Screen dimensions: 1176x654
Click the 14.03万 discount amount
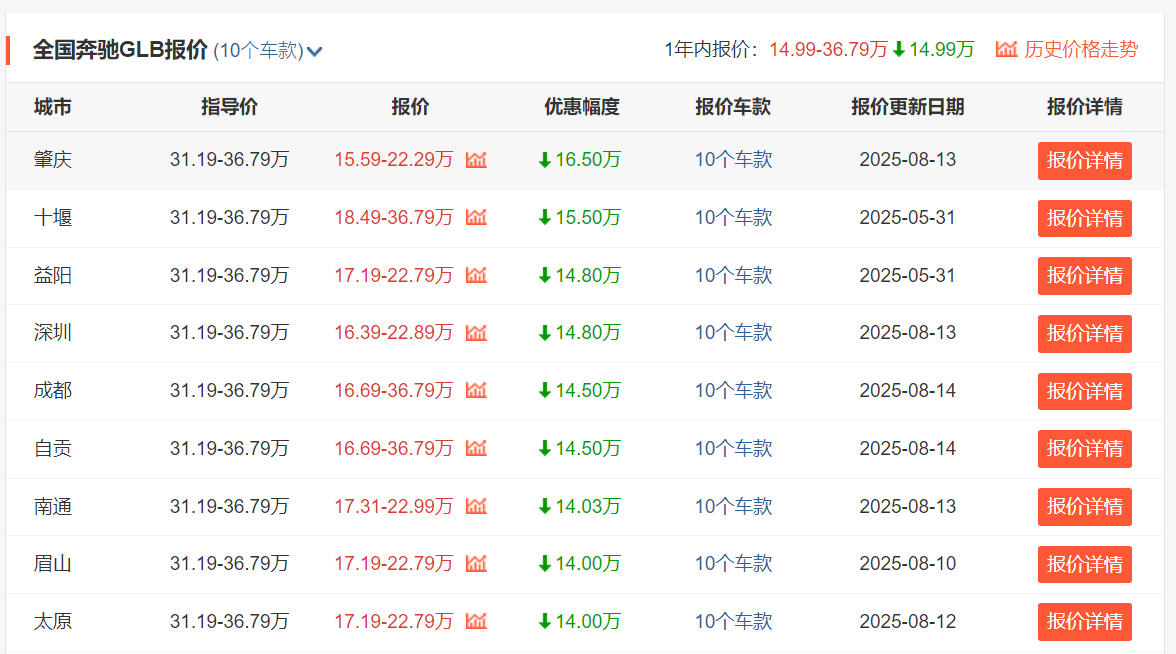click(588, 506)
